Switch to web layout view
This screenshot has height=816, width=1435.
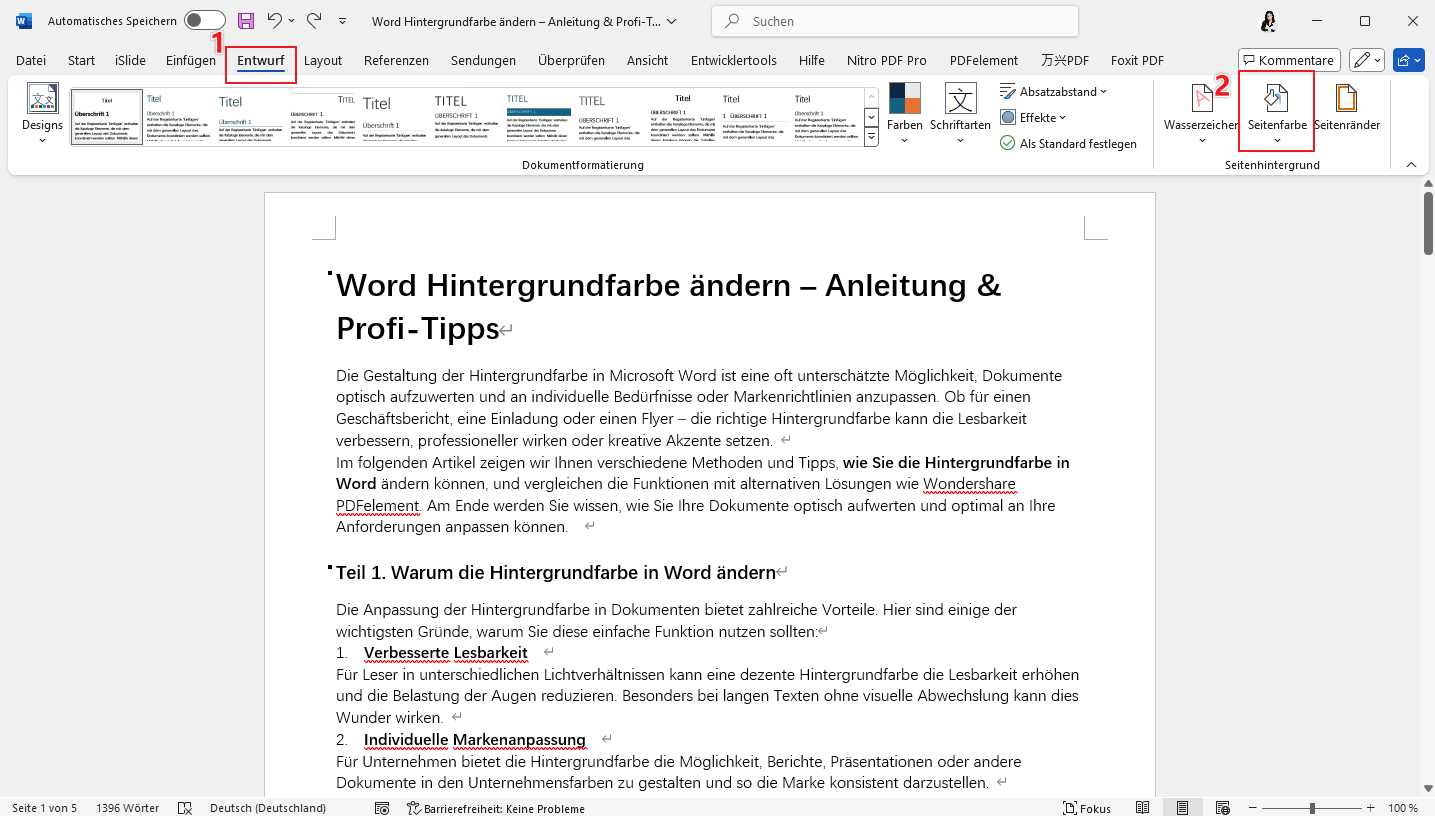[x=1222, y=808]
